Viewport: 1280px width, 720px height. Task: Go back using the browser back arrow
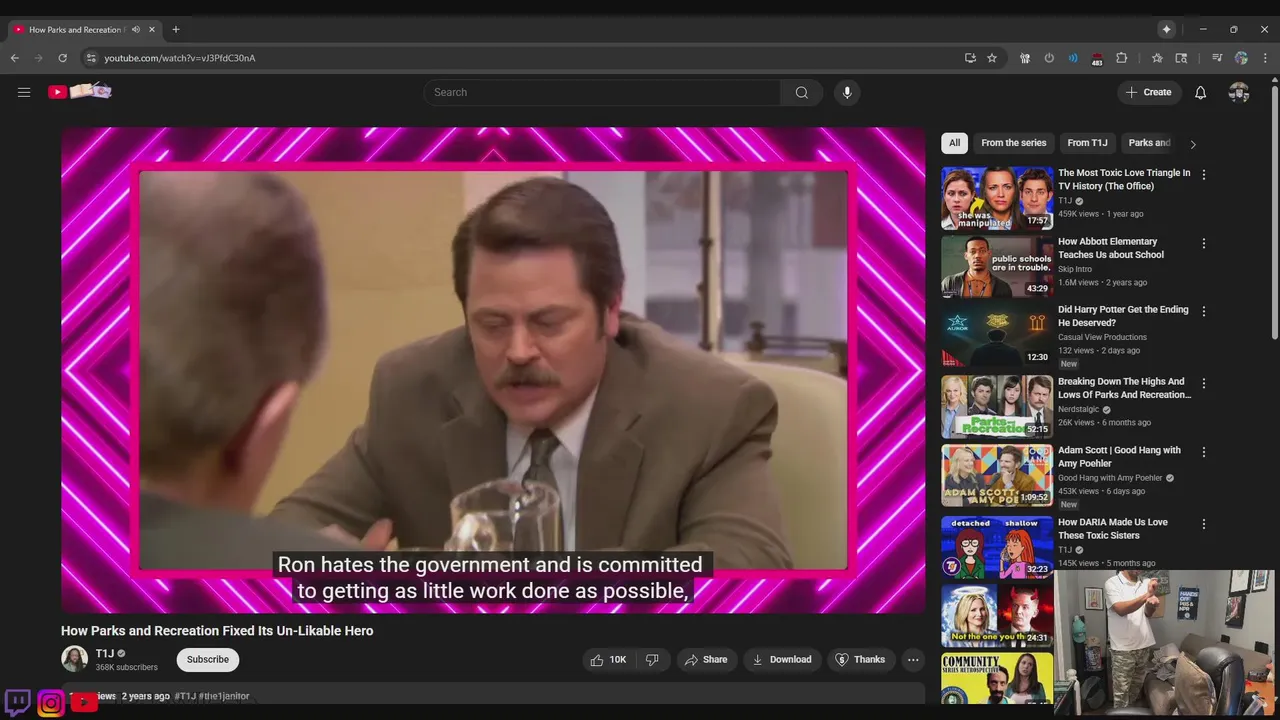pos(15,58)
